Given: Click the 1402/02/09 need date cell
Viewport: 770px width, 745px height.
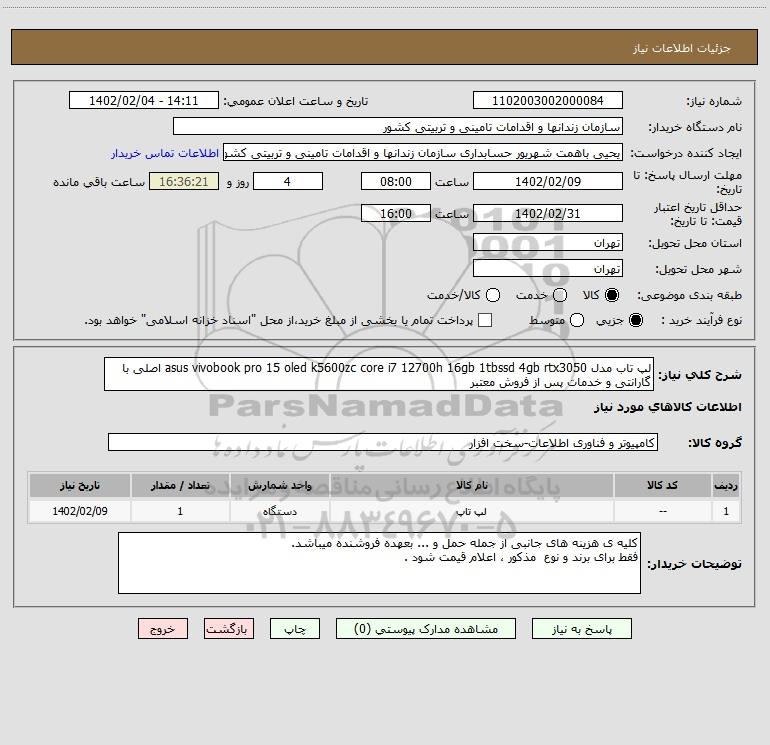Looking at the screenshot, I should coord(80,511).
